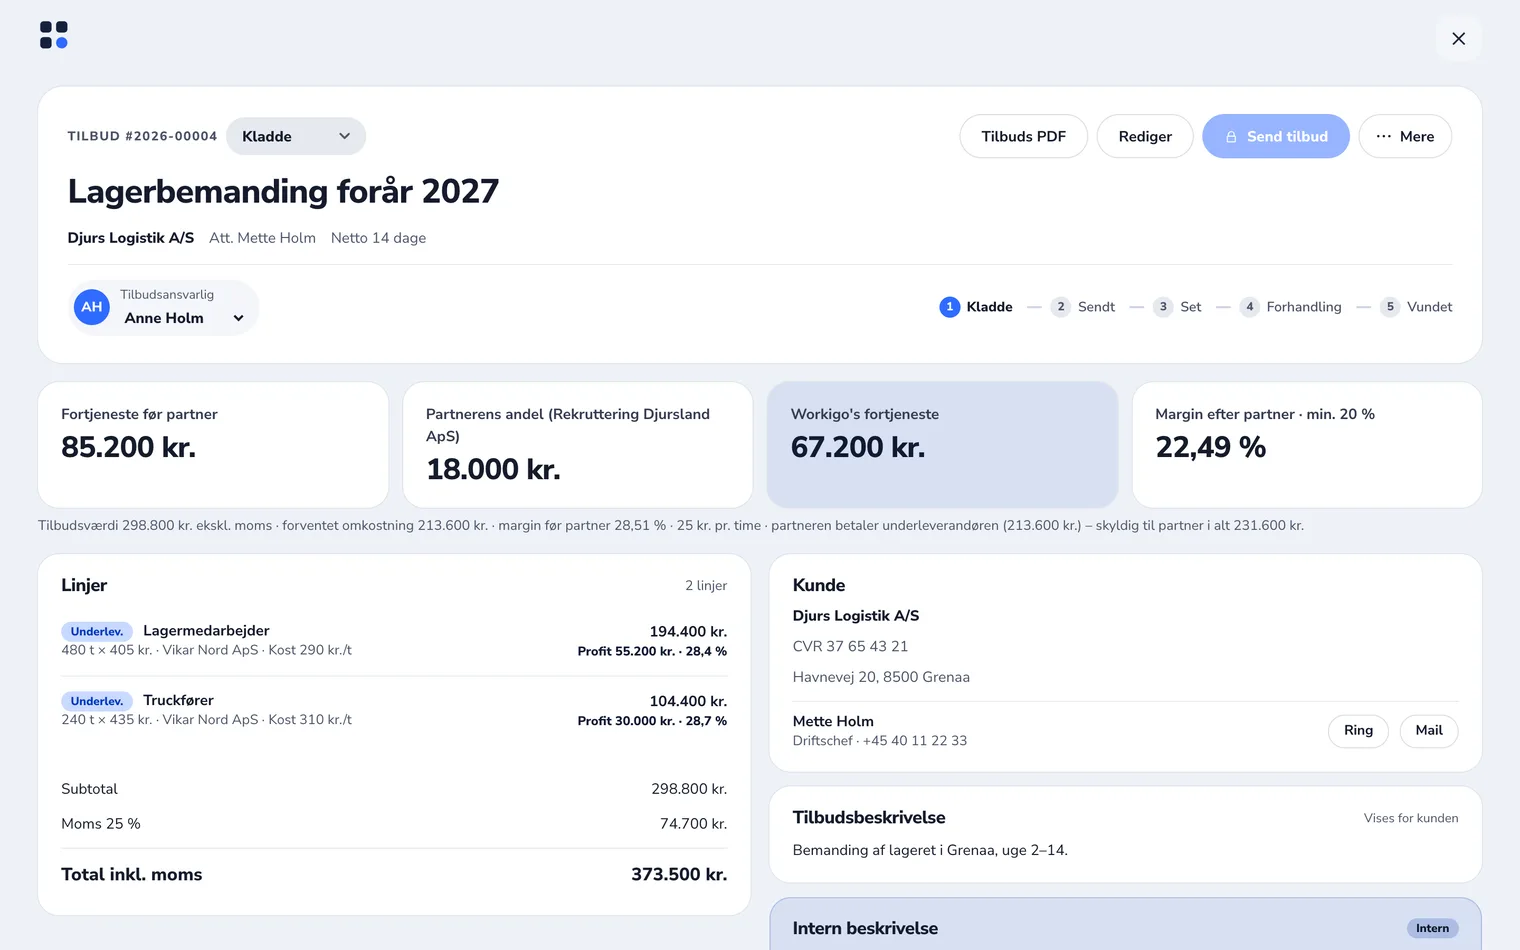Click the Workigo logo icon

54,35
